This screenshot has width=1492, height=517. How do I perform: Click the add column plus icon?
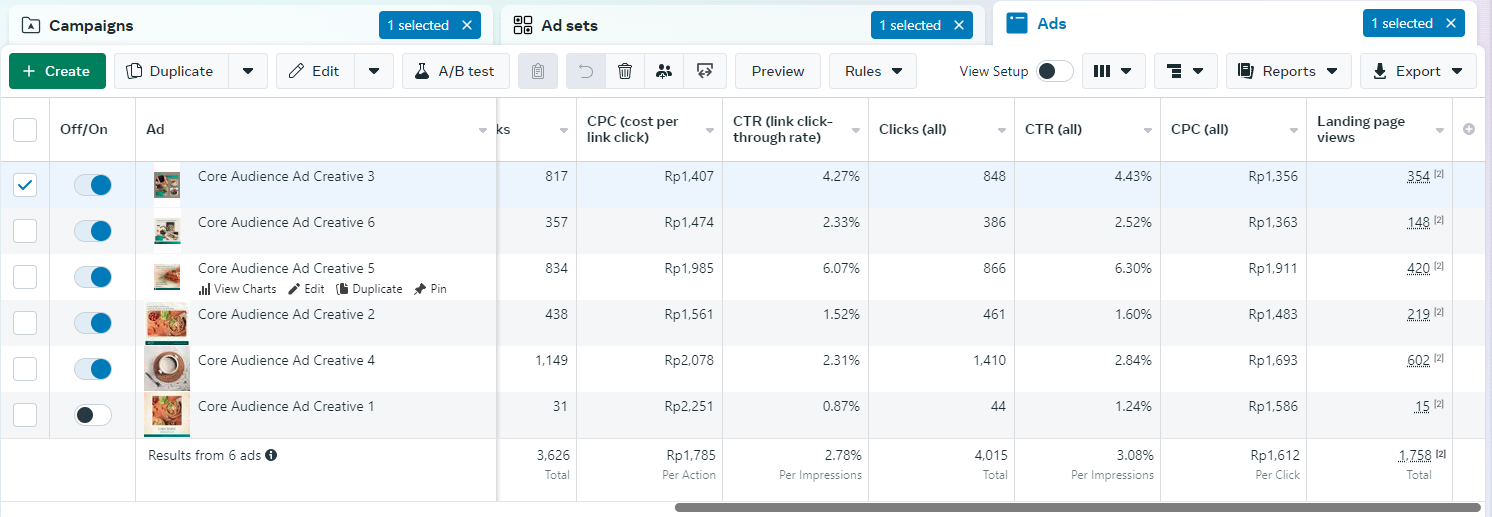pos(1469,129)
